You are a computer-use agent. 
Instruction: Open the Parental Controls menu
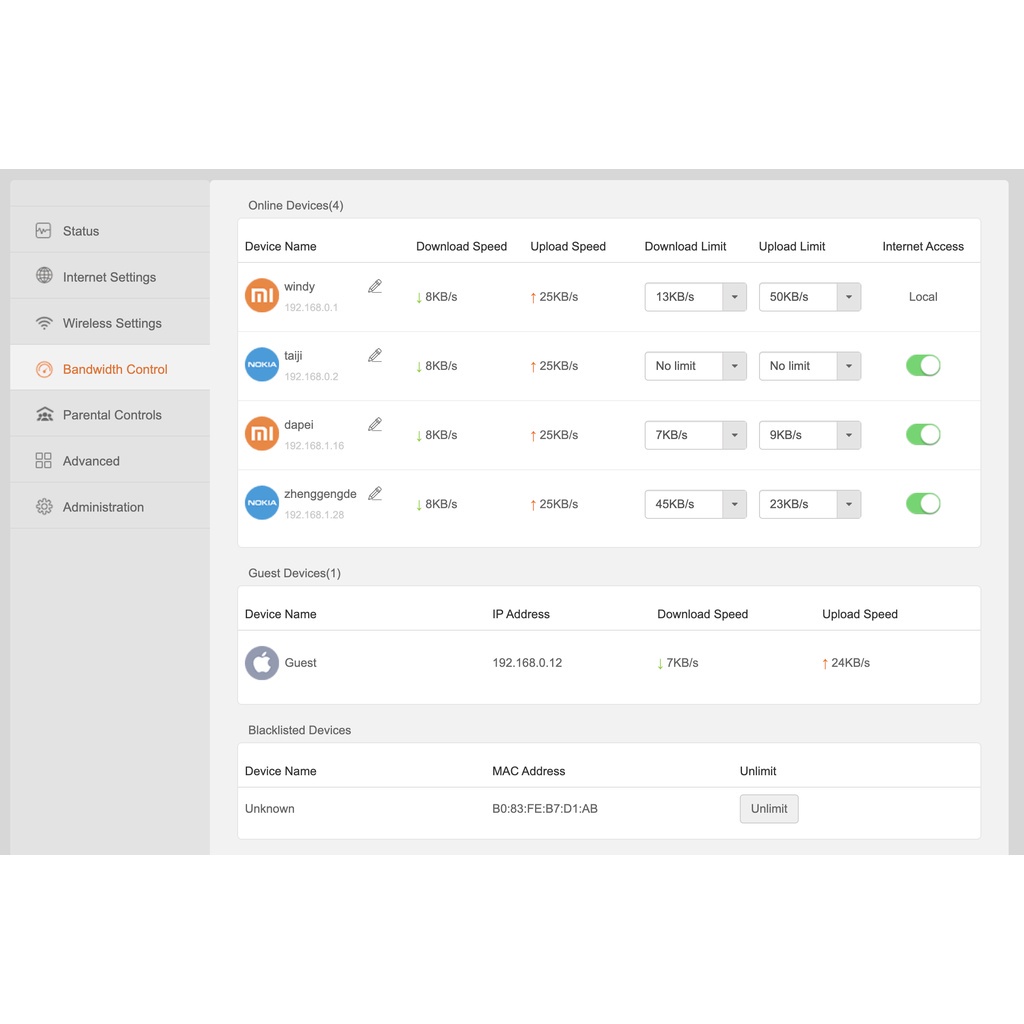tap(111, 415)
